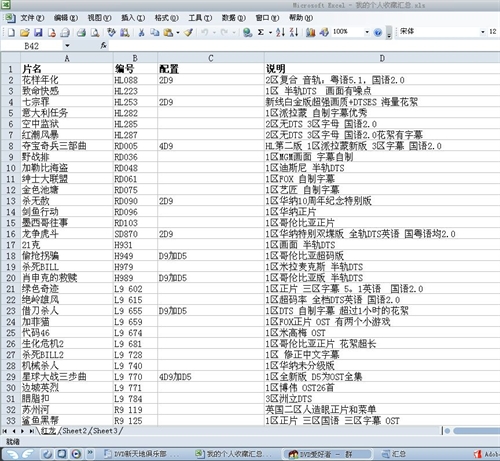Click the Insert Function fx button
The height and width of the screenshot is (461, 500).
(x=104, y=45)
